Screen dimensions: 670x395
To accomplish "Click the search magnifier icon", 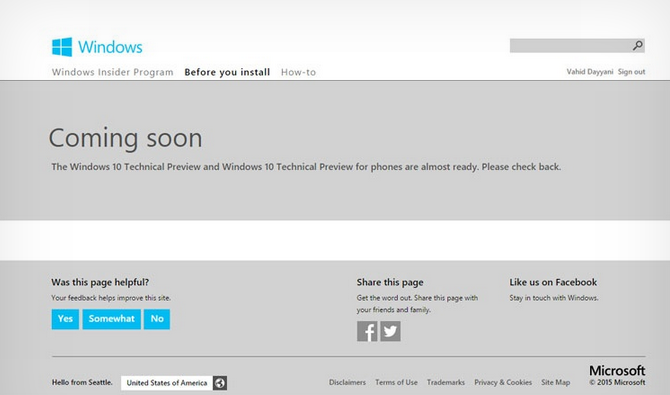I will [638, 45].
